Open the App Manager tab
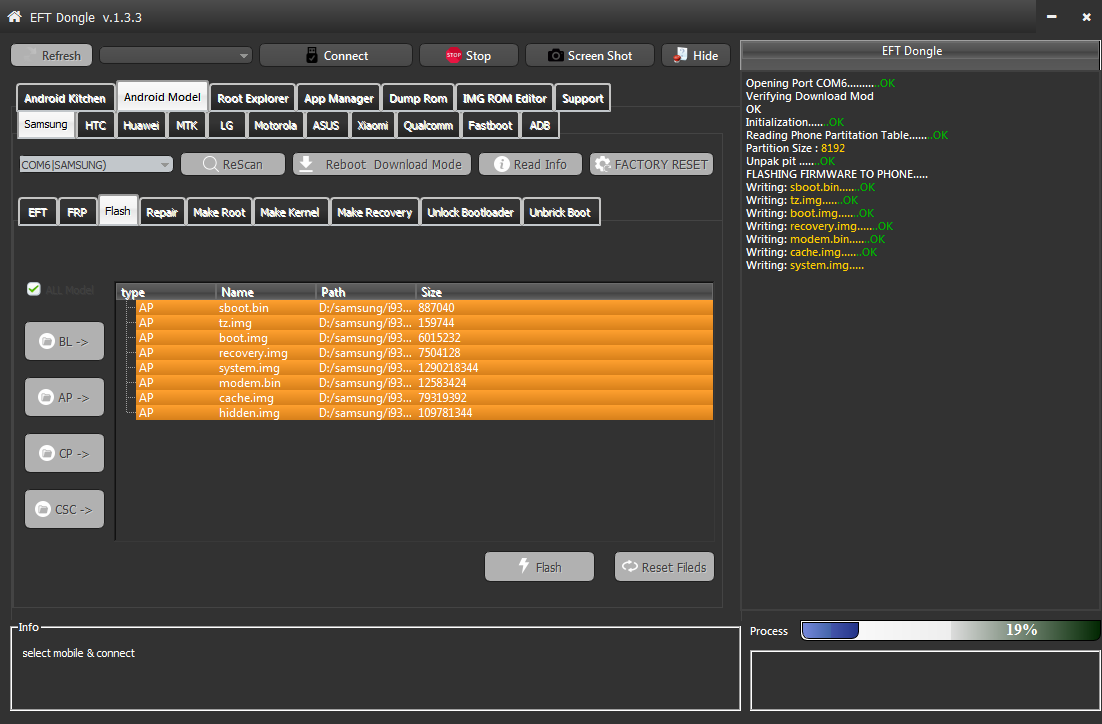This screenshot has width=1102, height=724. (339, 98)
